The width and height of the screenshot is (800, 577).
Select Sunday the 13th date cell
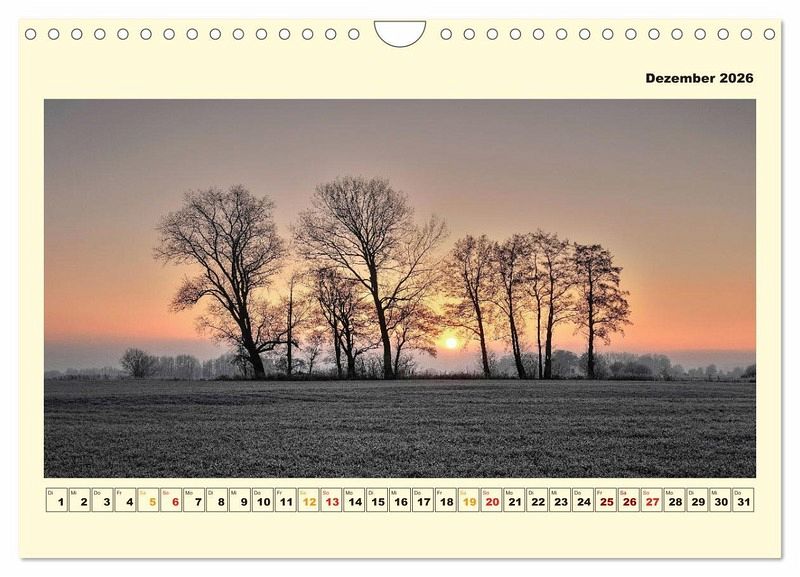[332, 500]
